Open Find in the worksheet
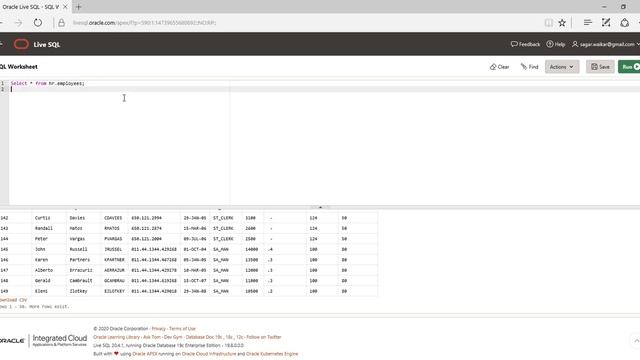The width and height of the screenshot is (640, 360). coord(530,67)
